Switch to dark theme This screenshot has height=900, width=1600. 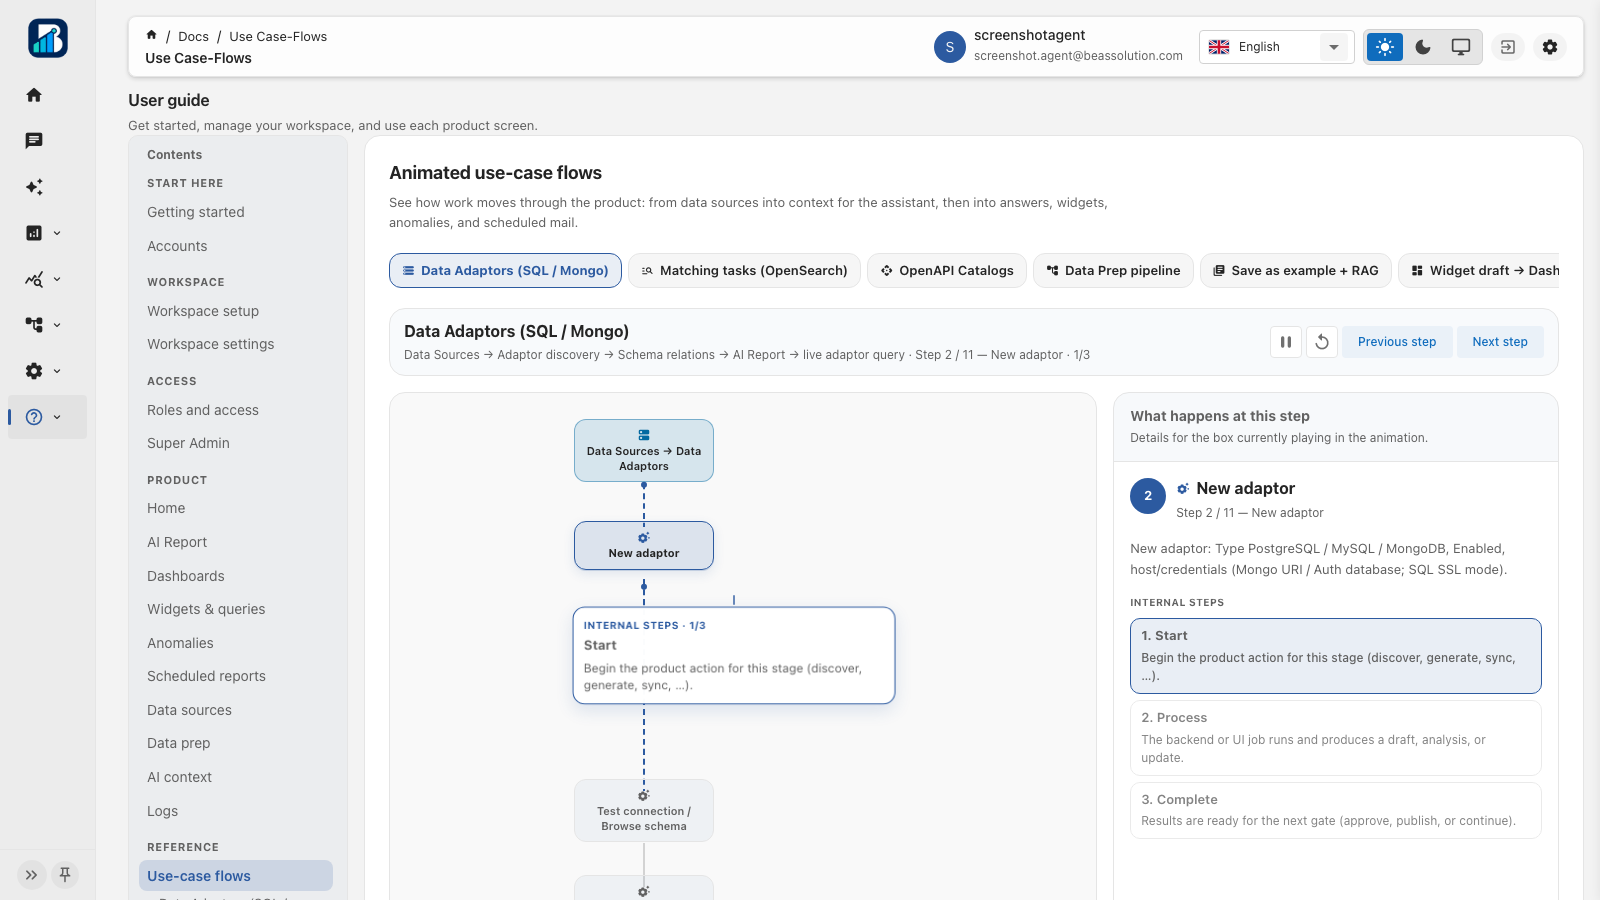click(1423, 47)
